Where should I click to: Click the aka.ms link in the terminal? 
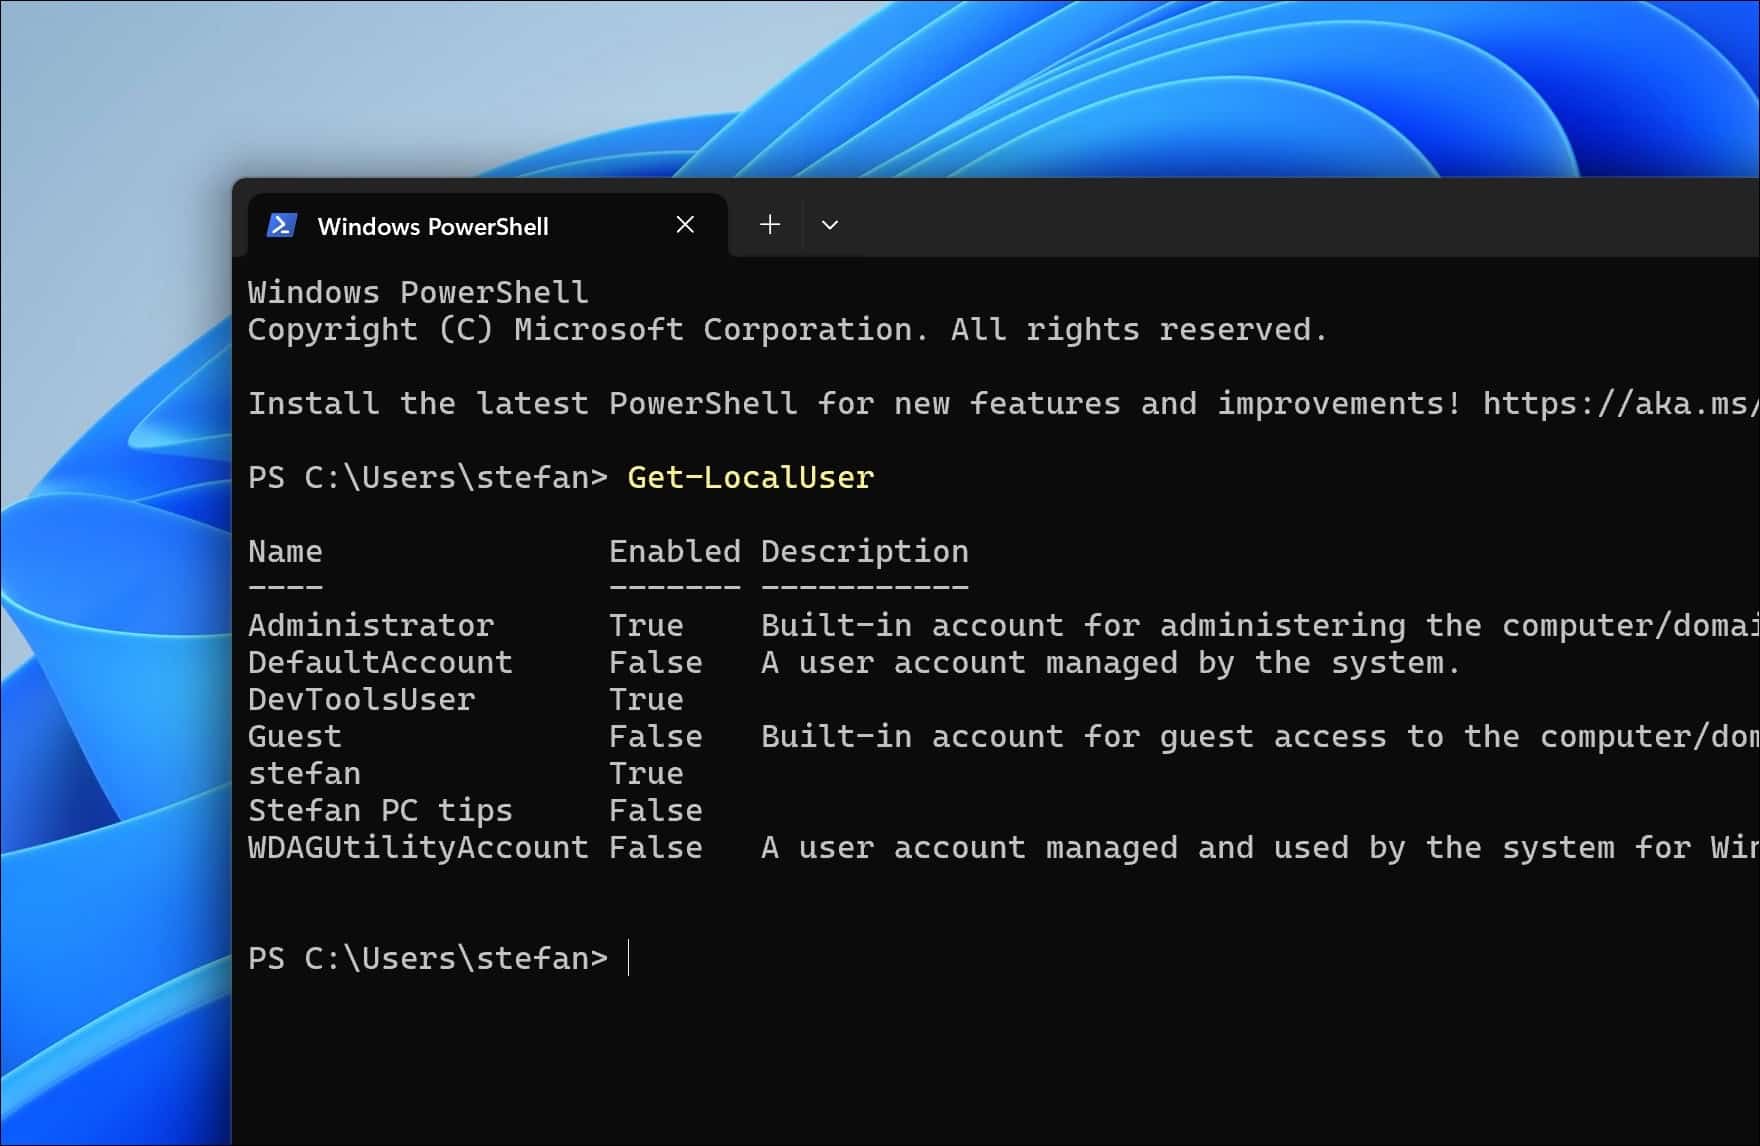point(1619,404)
